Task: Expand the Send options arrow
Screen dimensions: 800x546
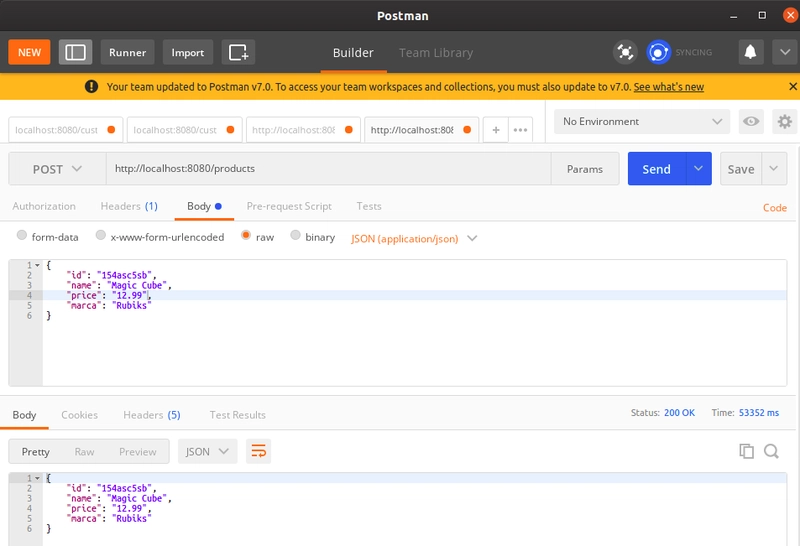Action: (698, 168)
